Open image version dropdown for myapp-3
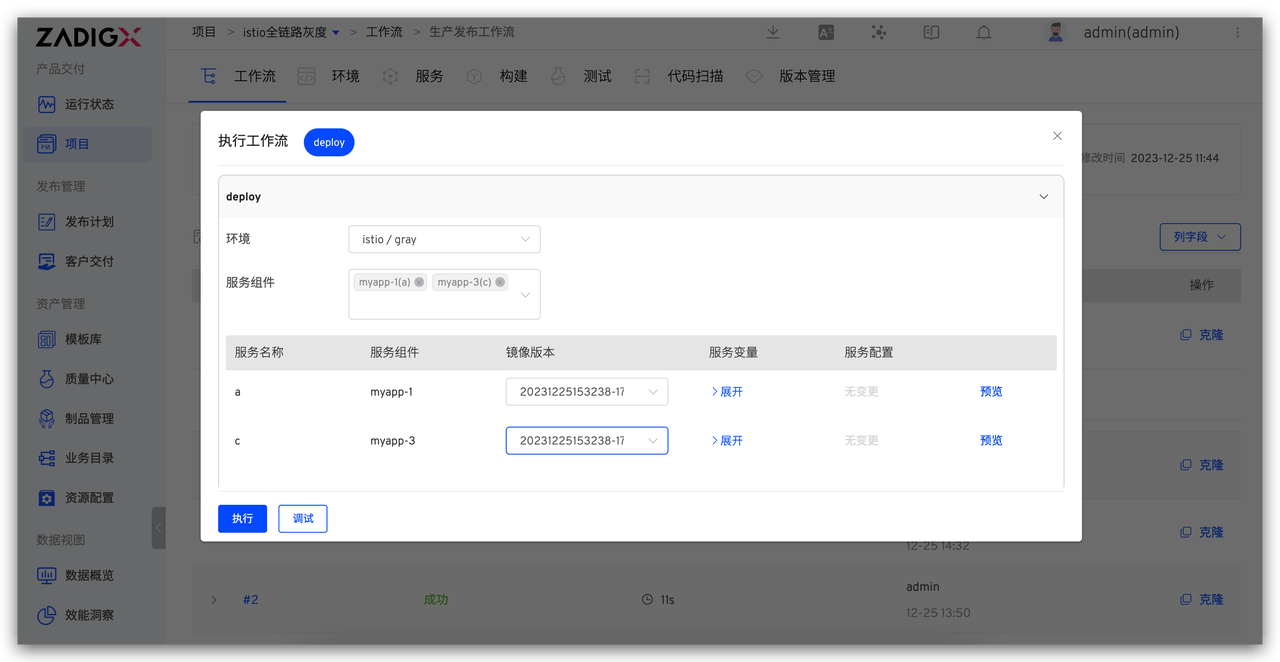Viewport: 1280px width, 662px height. pyautogui.click(x=586, y=441)
